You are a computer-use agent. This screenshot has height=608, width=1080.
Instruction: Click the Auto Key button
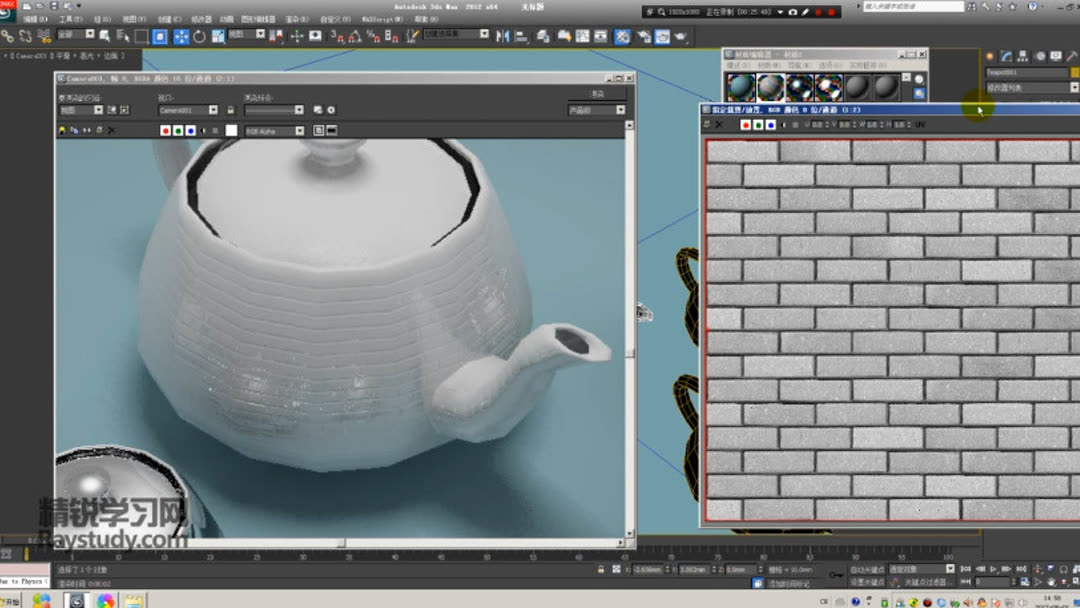click(x=865, y=570)
